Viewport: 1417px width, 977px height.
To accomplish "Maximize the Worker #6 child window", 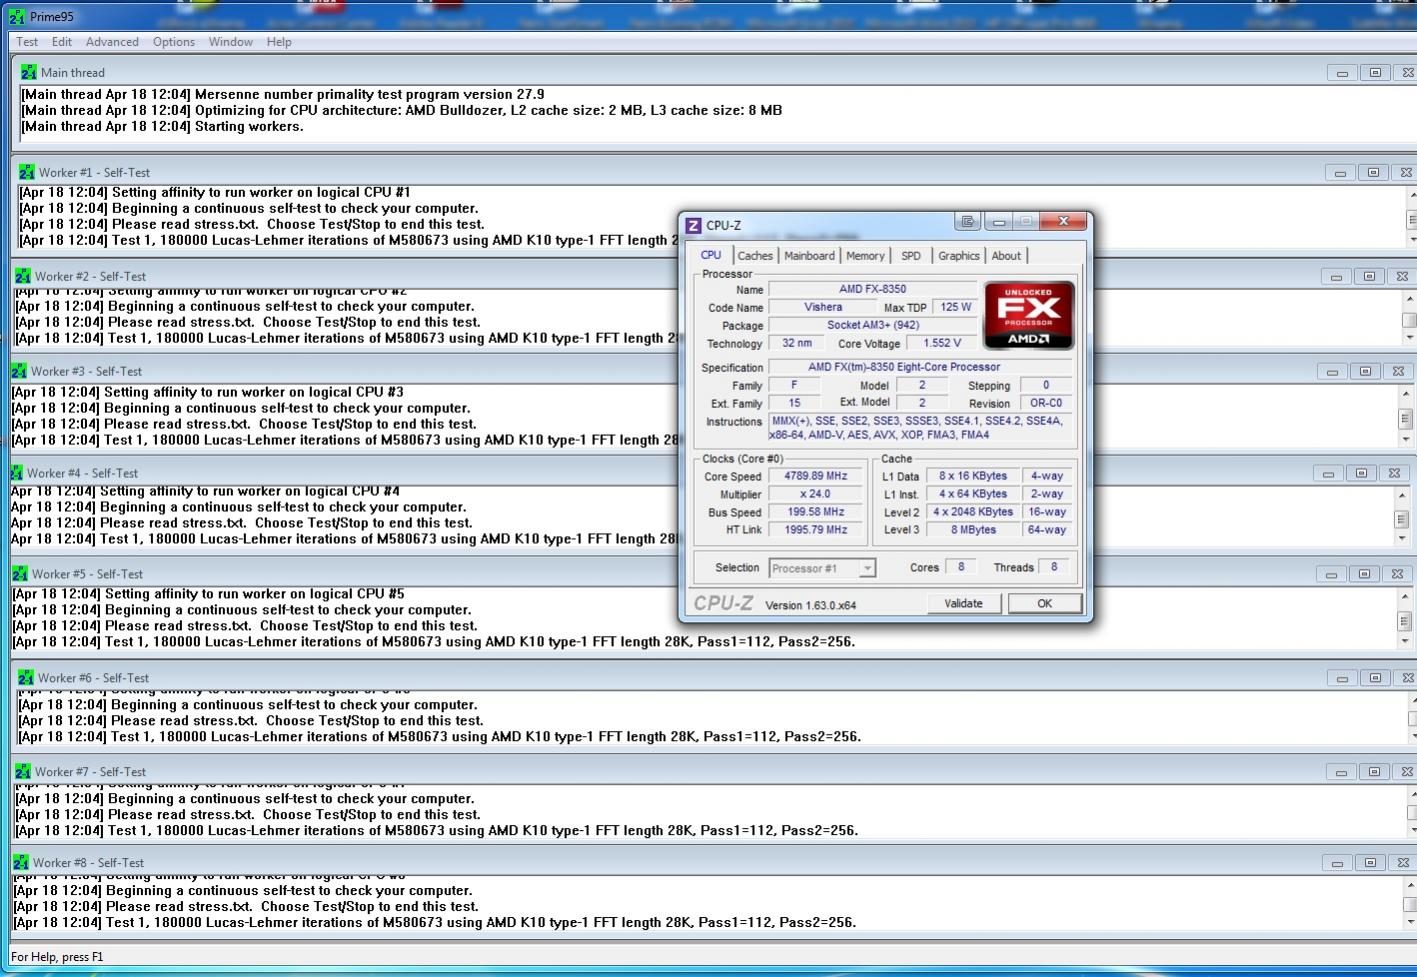I will [x=1375, y=678].
